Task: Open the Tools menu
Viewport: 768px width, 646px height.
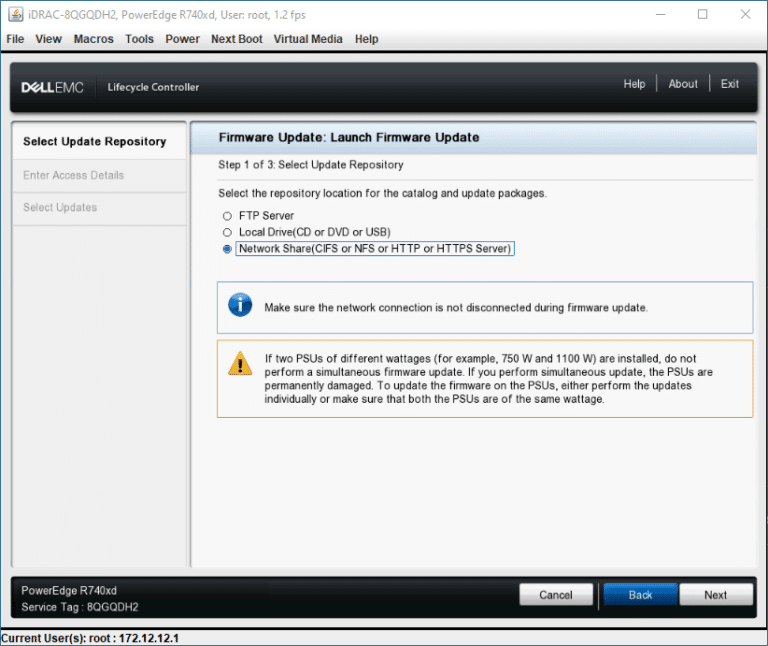Action: point(139,39)
